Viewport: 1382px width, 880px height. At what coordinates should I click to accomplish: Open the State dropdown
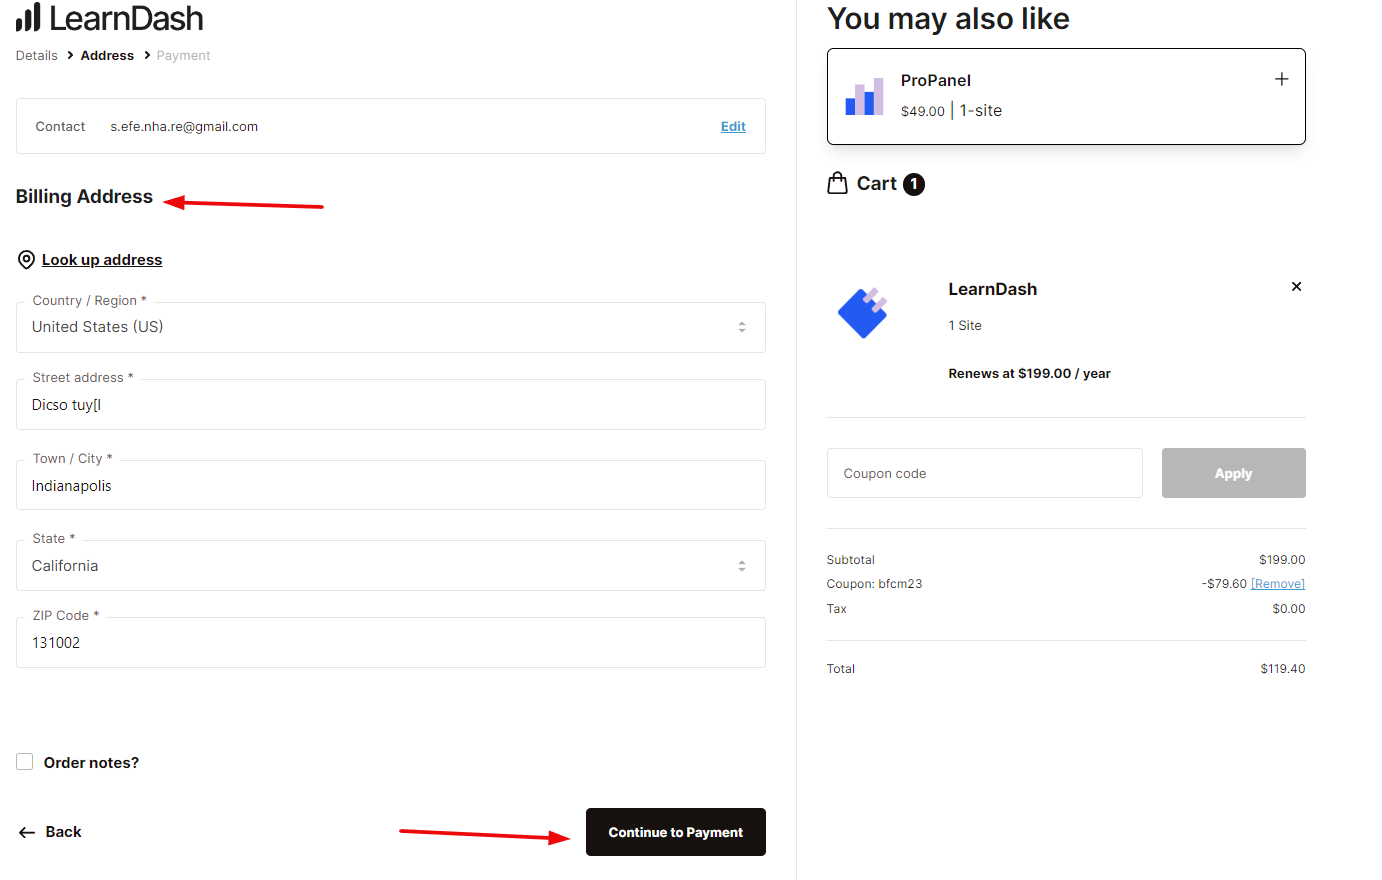click(x=390, y=566)
